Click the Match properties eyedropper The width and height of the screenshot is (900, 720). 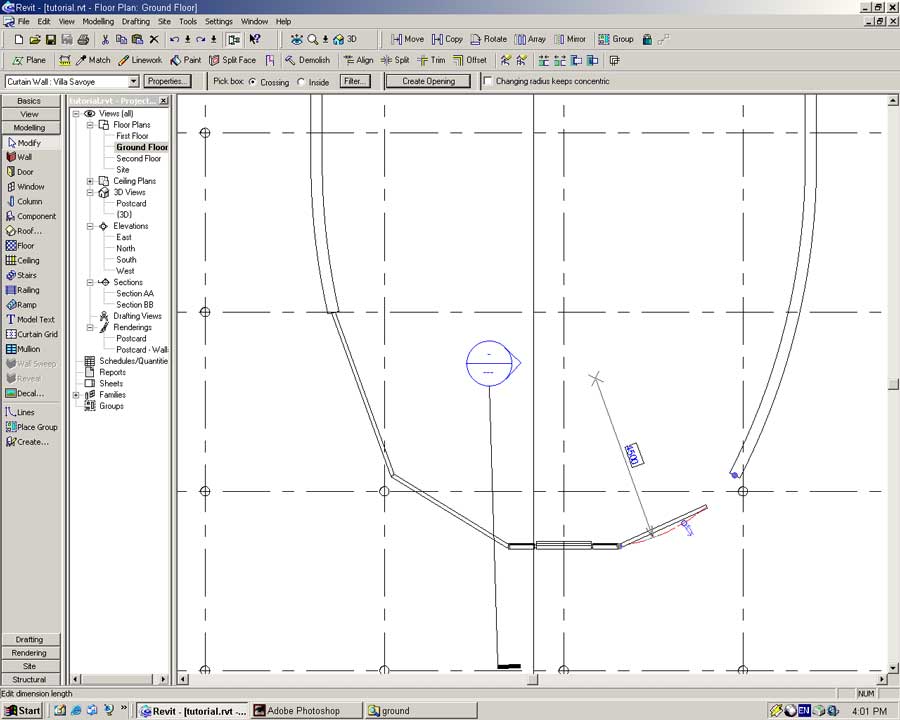tap(93, 60)
